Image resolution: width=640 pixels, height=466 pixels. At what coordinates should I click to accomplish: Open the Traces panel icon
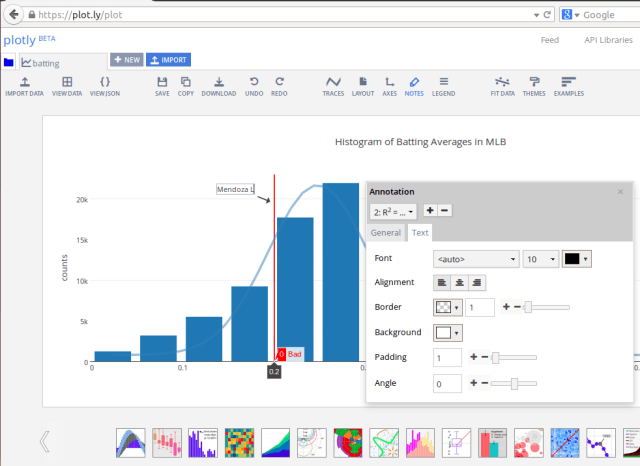333,82
